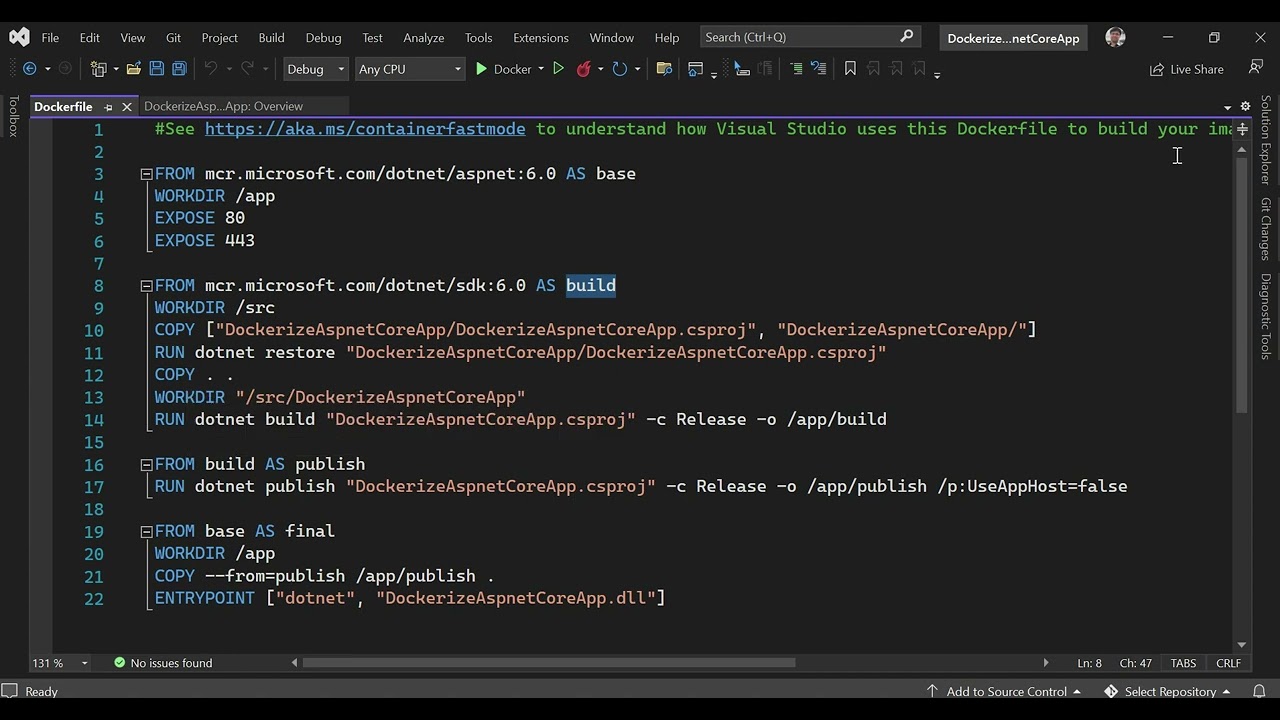Open the signed-in user account avatar
The height and width of the screenshot is (720, 1280).
(1116, 37)
